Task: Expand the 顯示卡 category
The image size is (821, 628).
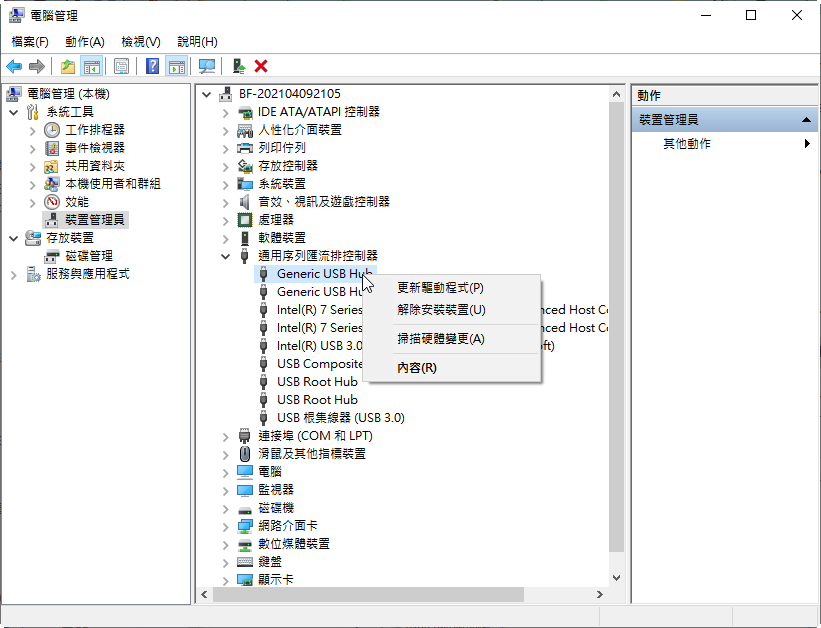Action: point(225,580)
